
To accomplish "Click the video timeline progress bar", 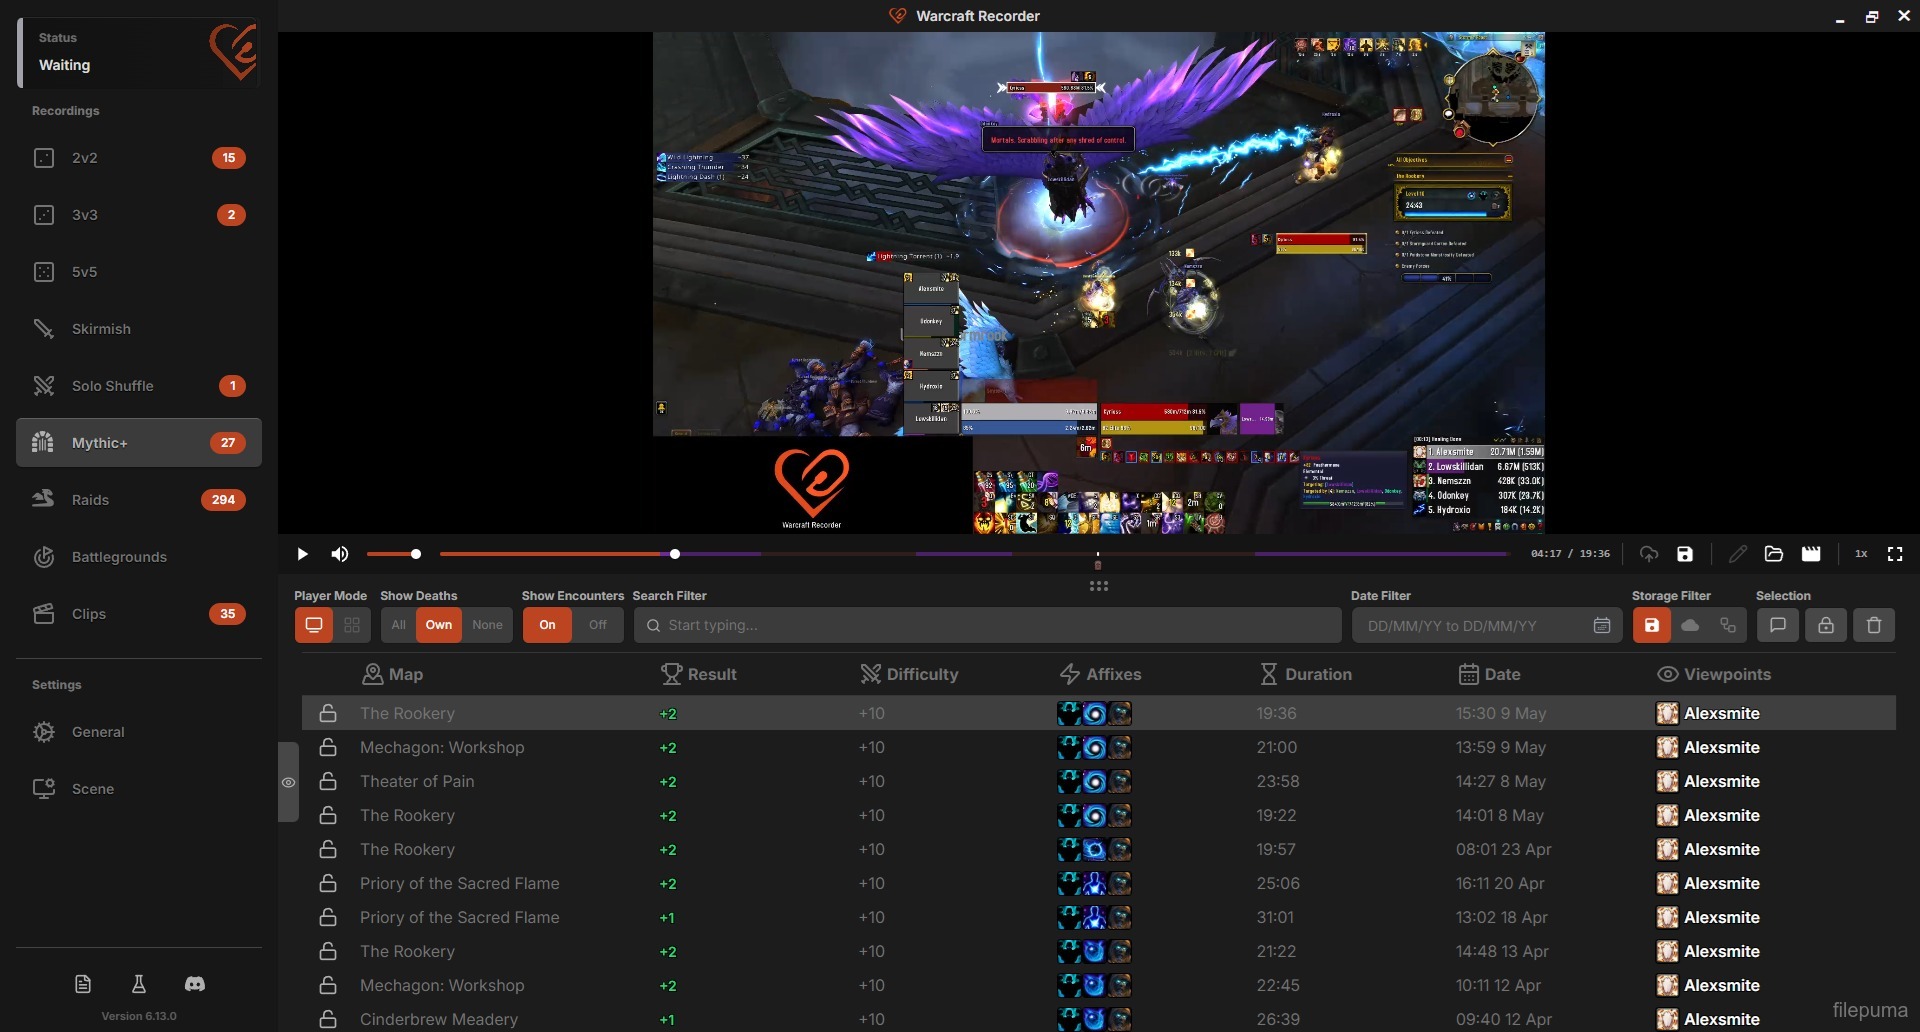I will click(x=900, y=554).
